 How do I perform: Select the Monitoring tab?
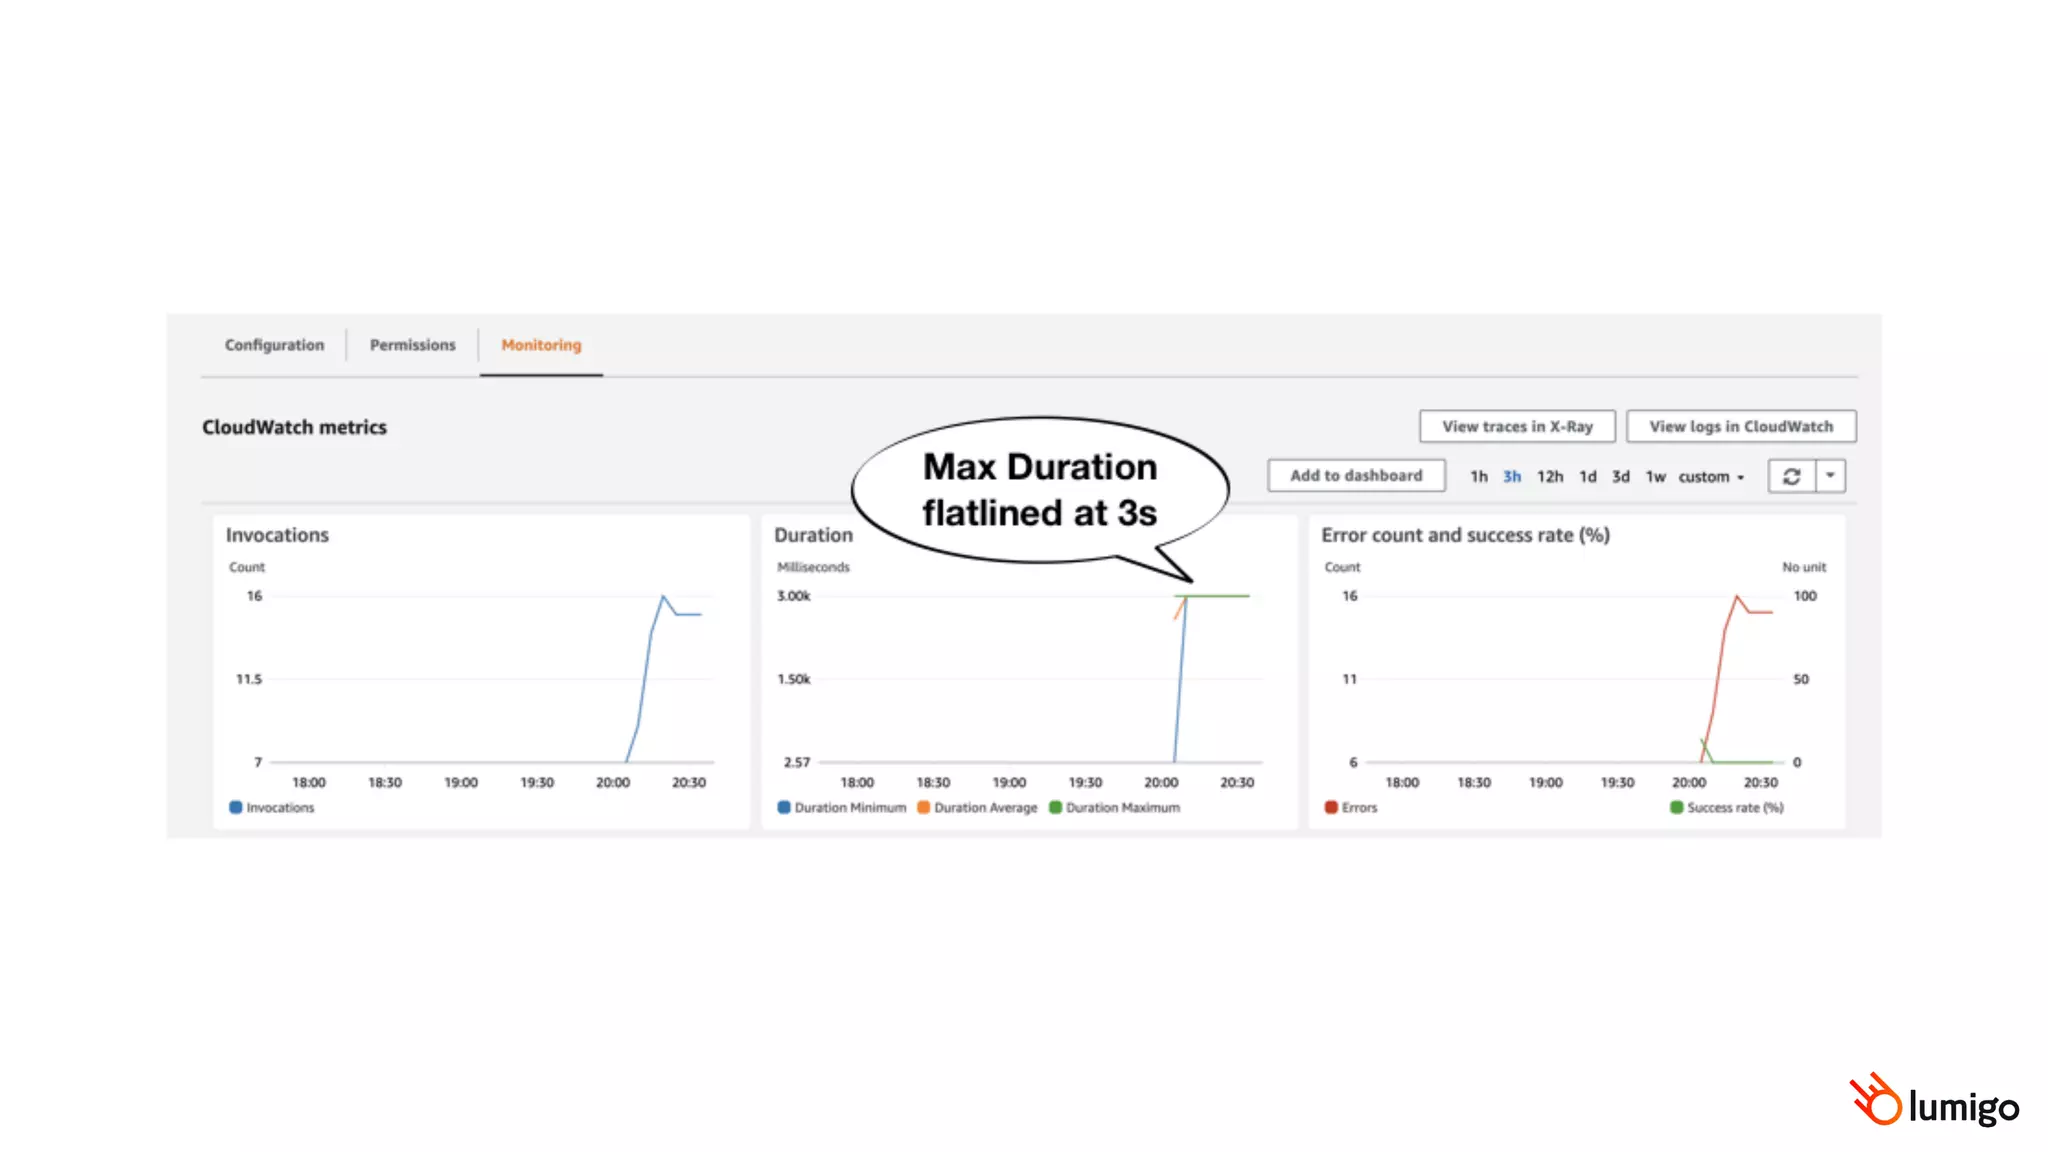pos(541,345)
